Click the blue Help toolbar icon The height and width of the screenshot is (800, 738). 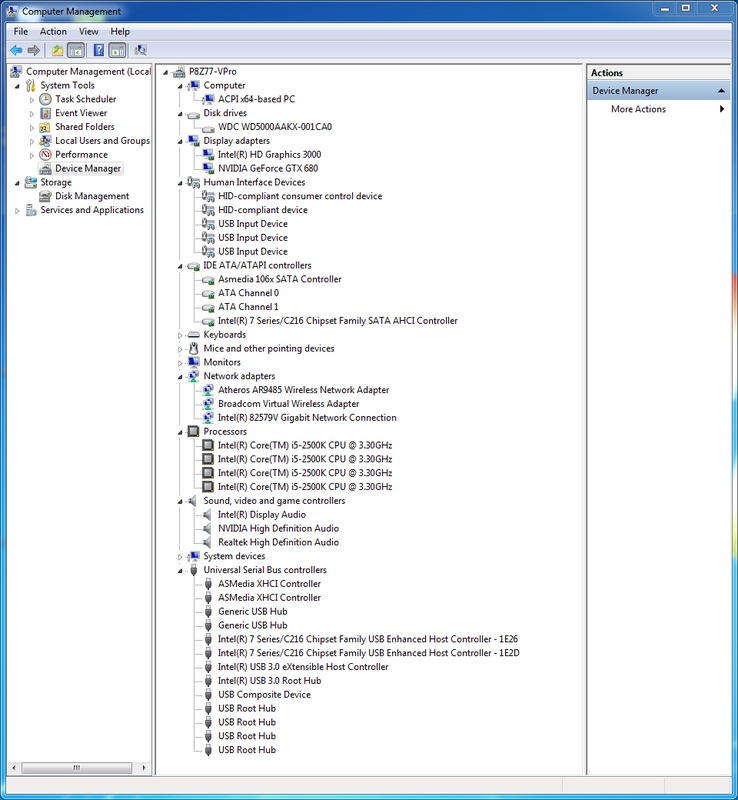click(x=99, y=50)
